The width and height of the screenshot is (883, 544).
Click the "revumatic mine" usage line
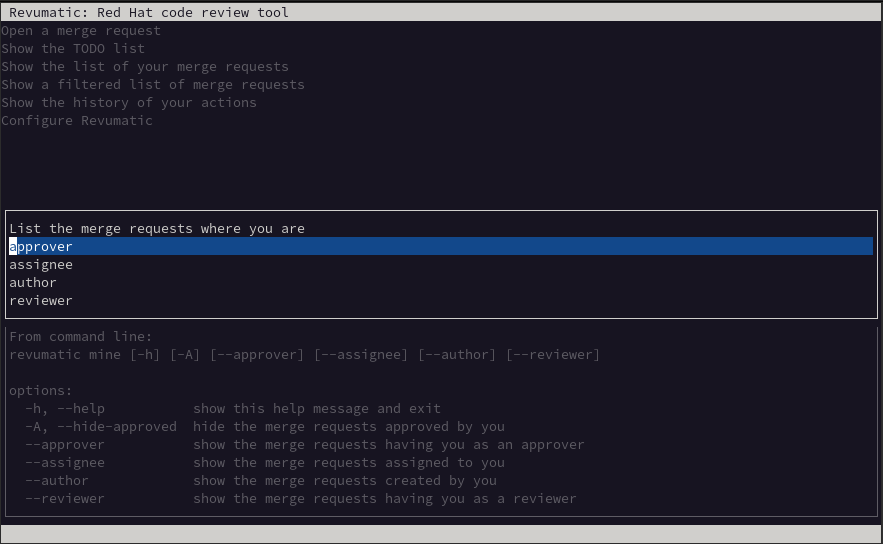pyautogui.click(x=305, y=355)
